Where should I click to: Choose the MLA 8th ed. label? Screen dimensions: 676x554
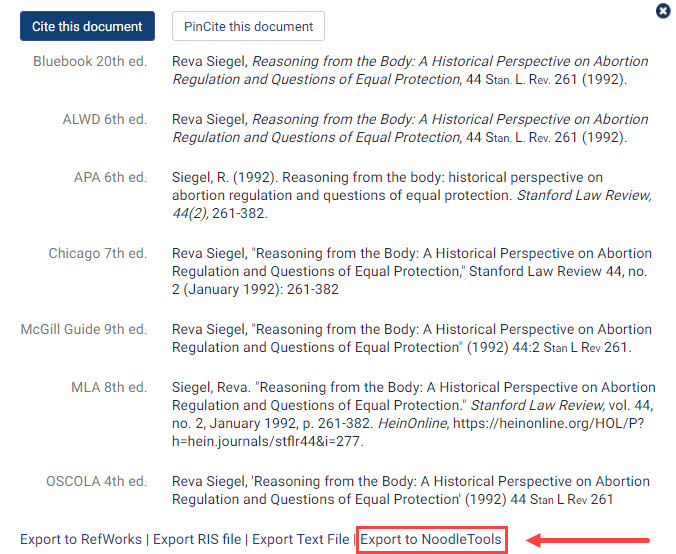point(109,388)
